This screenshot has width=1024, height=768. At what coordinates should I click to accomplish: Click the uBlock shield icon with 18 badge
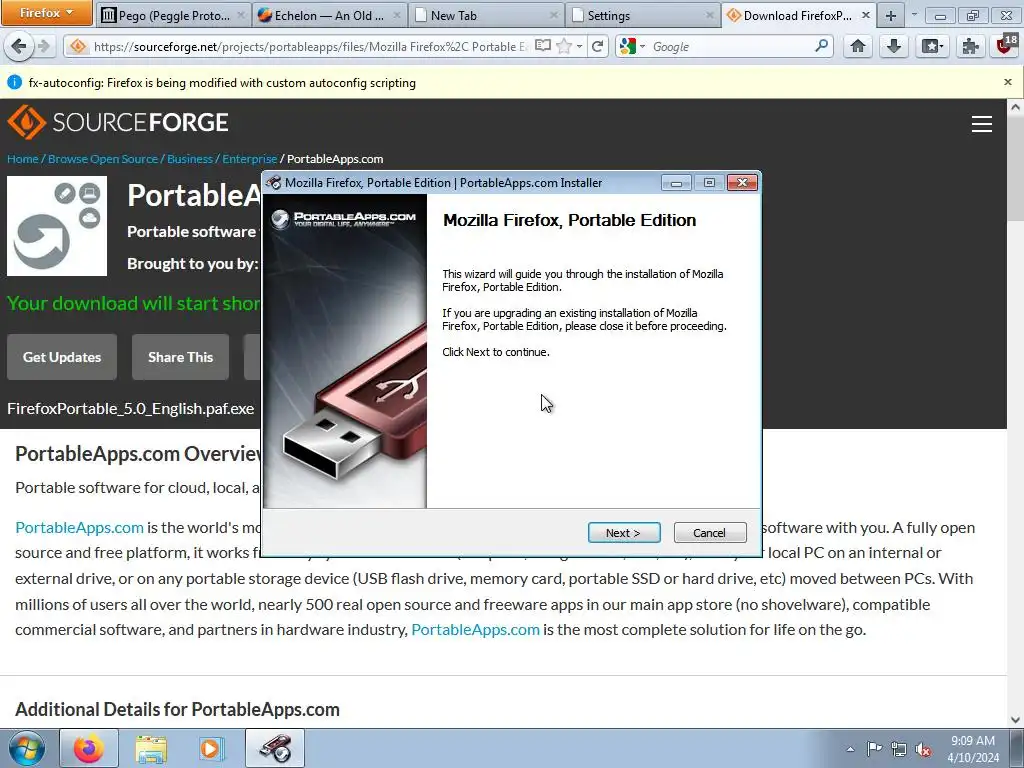(1007, 44)
